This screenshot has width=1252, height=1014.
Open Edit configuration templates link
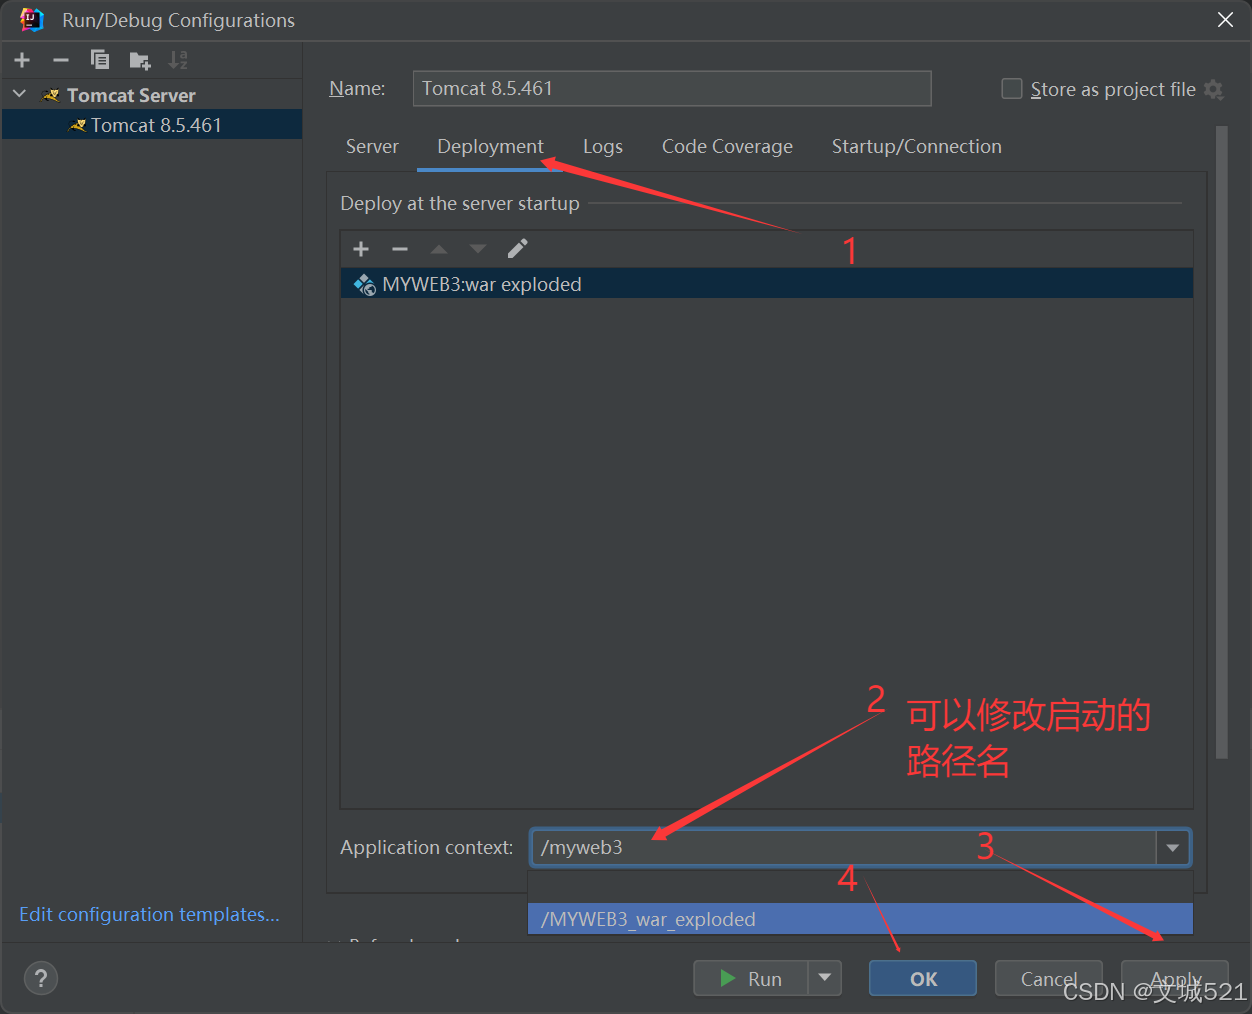click(149, 914)
